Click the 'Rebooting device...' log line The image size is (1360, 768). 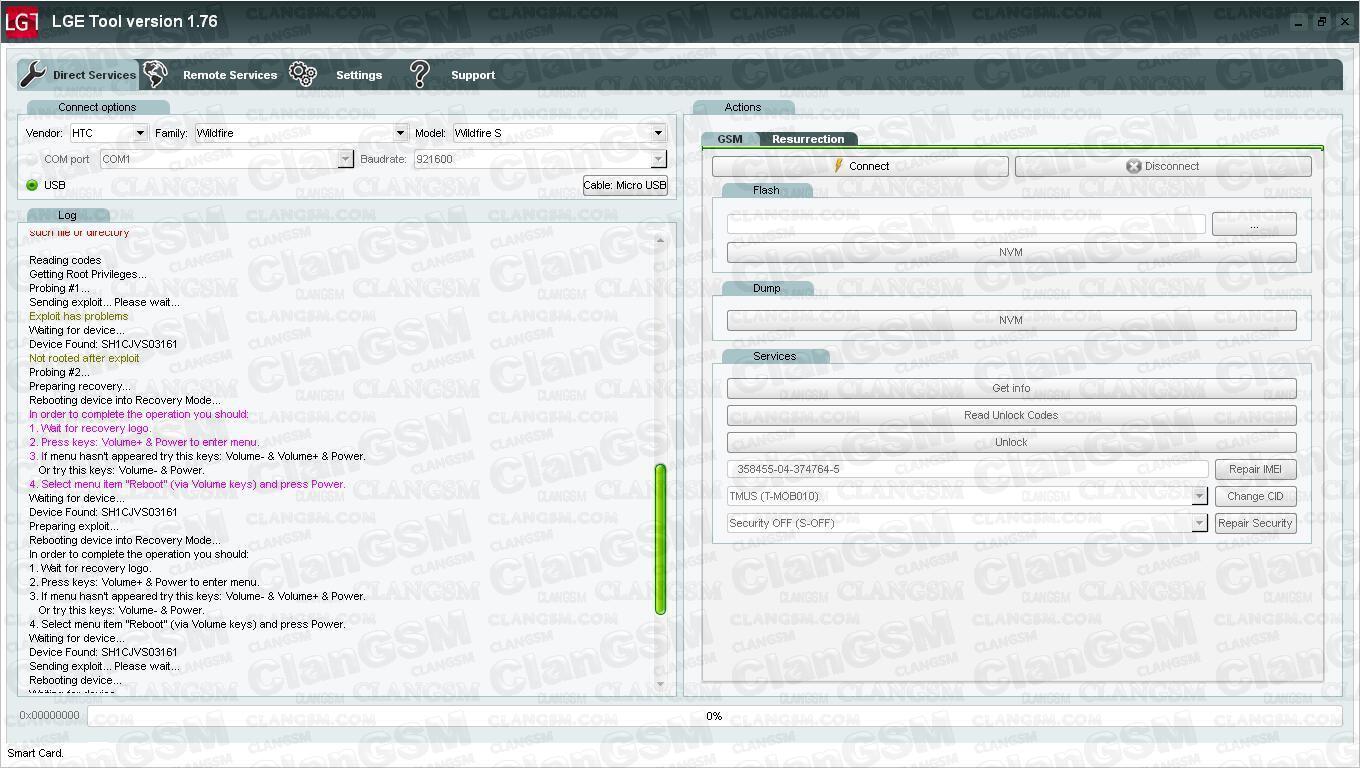click(x=75, y=680)
